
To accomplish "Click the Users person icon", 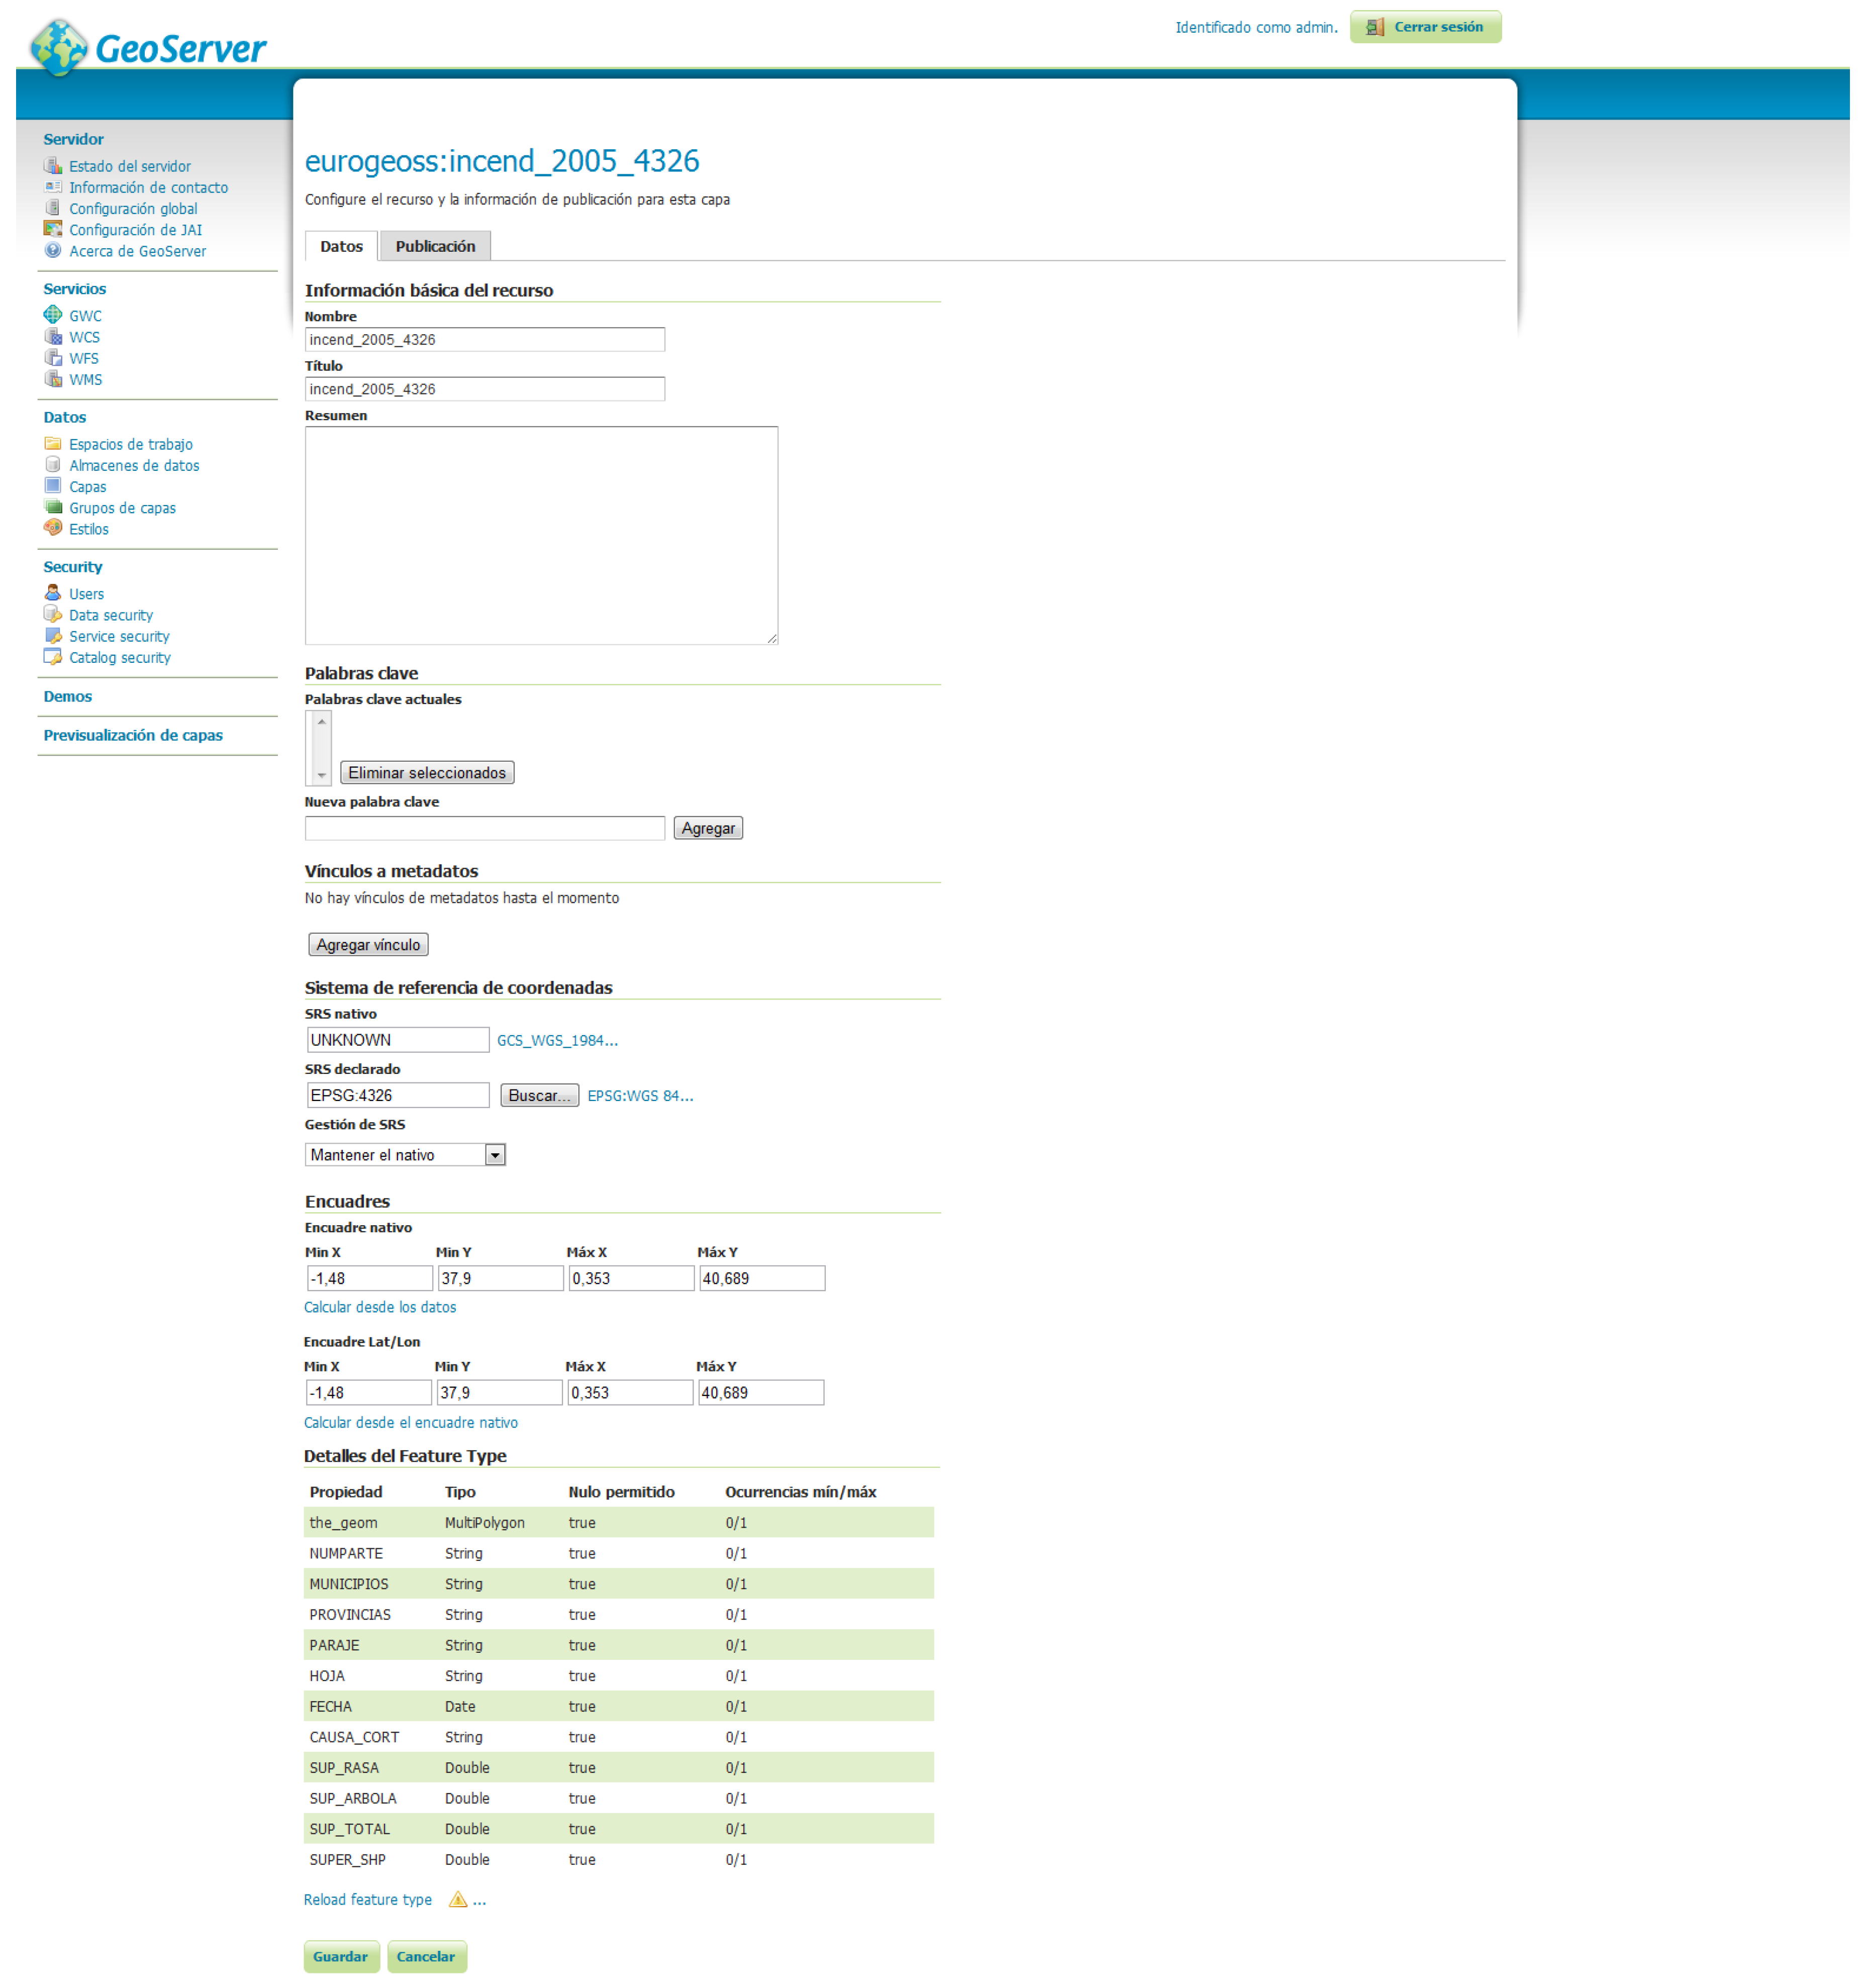I will [x=53, y=593].
